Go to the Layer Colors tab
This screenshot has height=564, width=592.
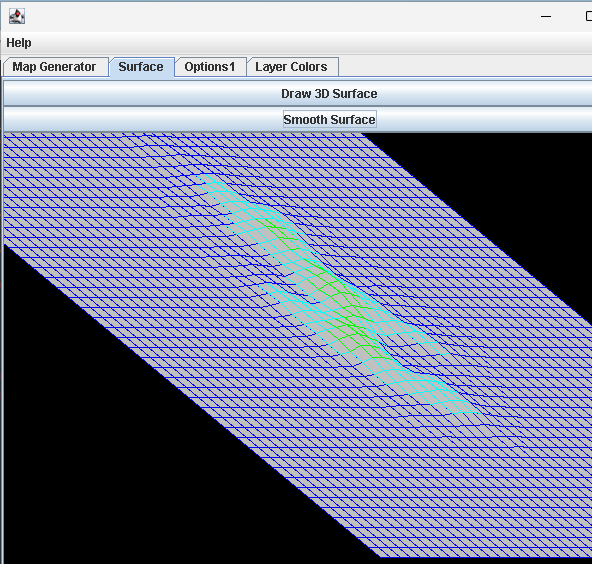click(291, 67)
